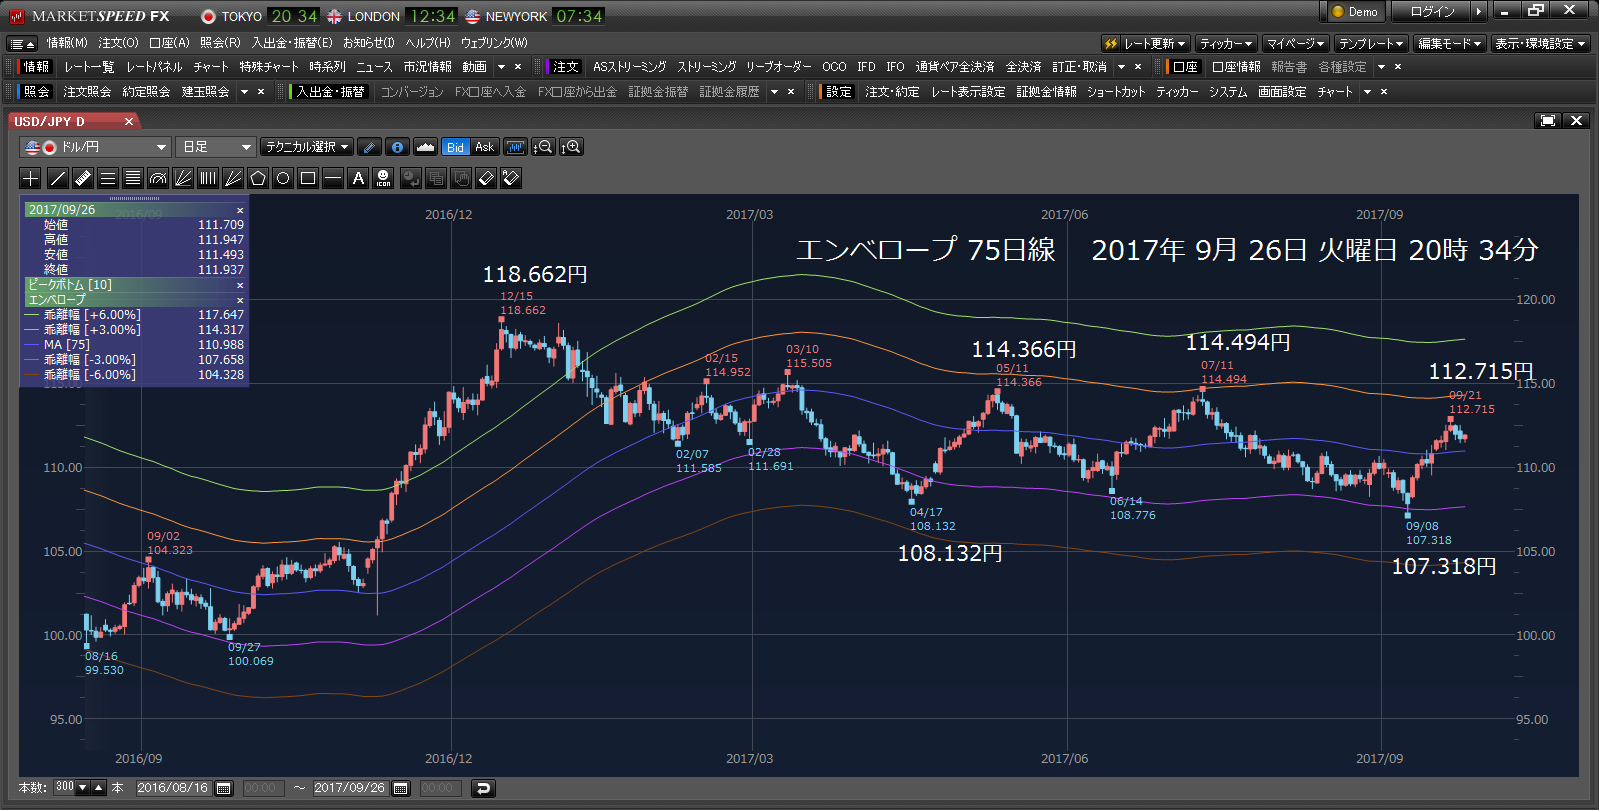
Task: Click the ログイン button
Action: (1433, 12)
